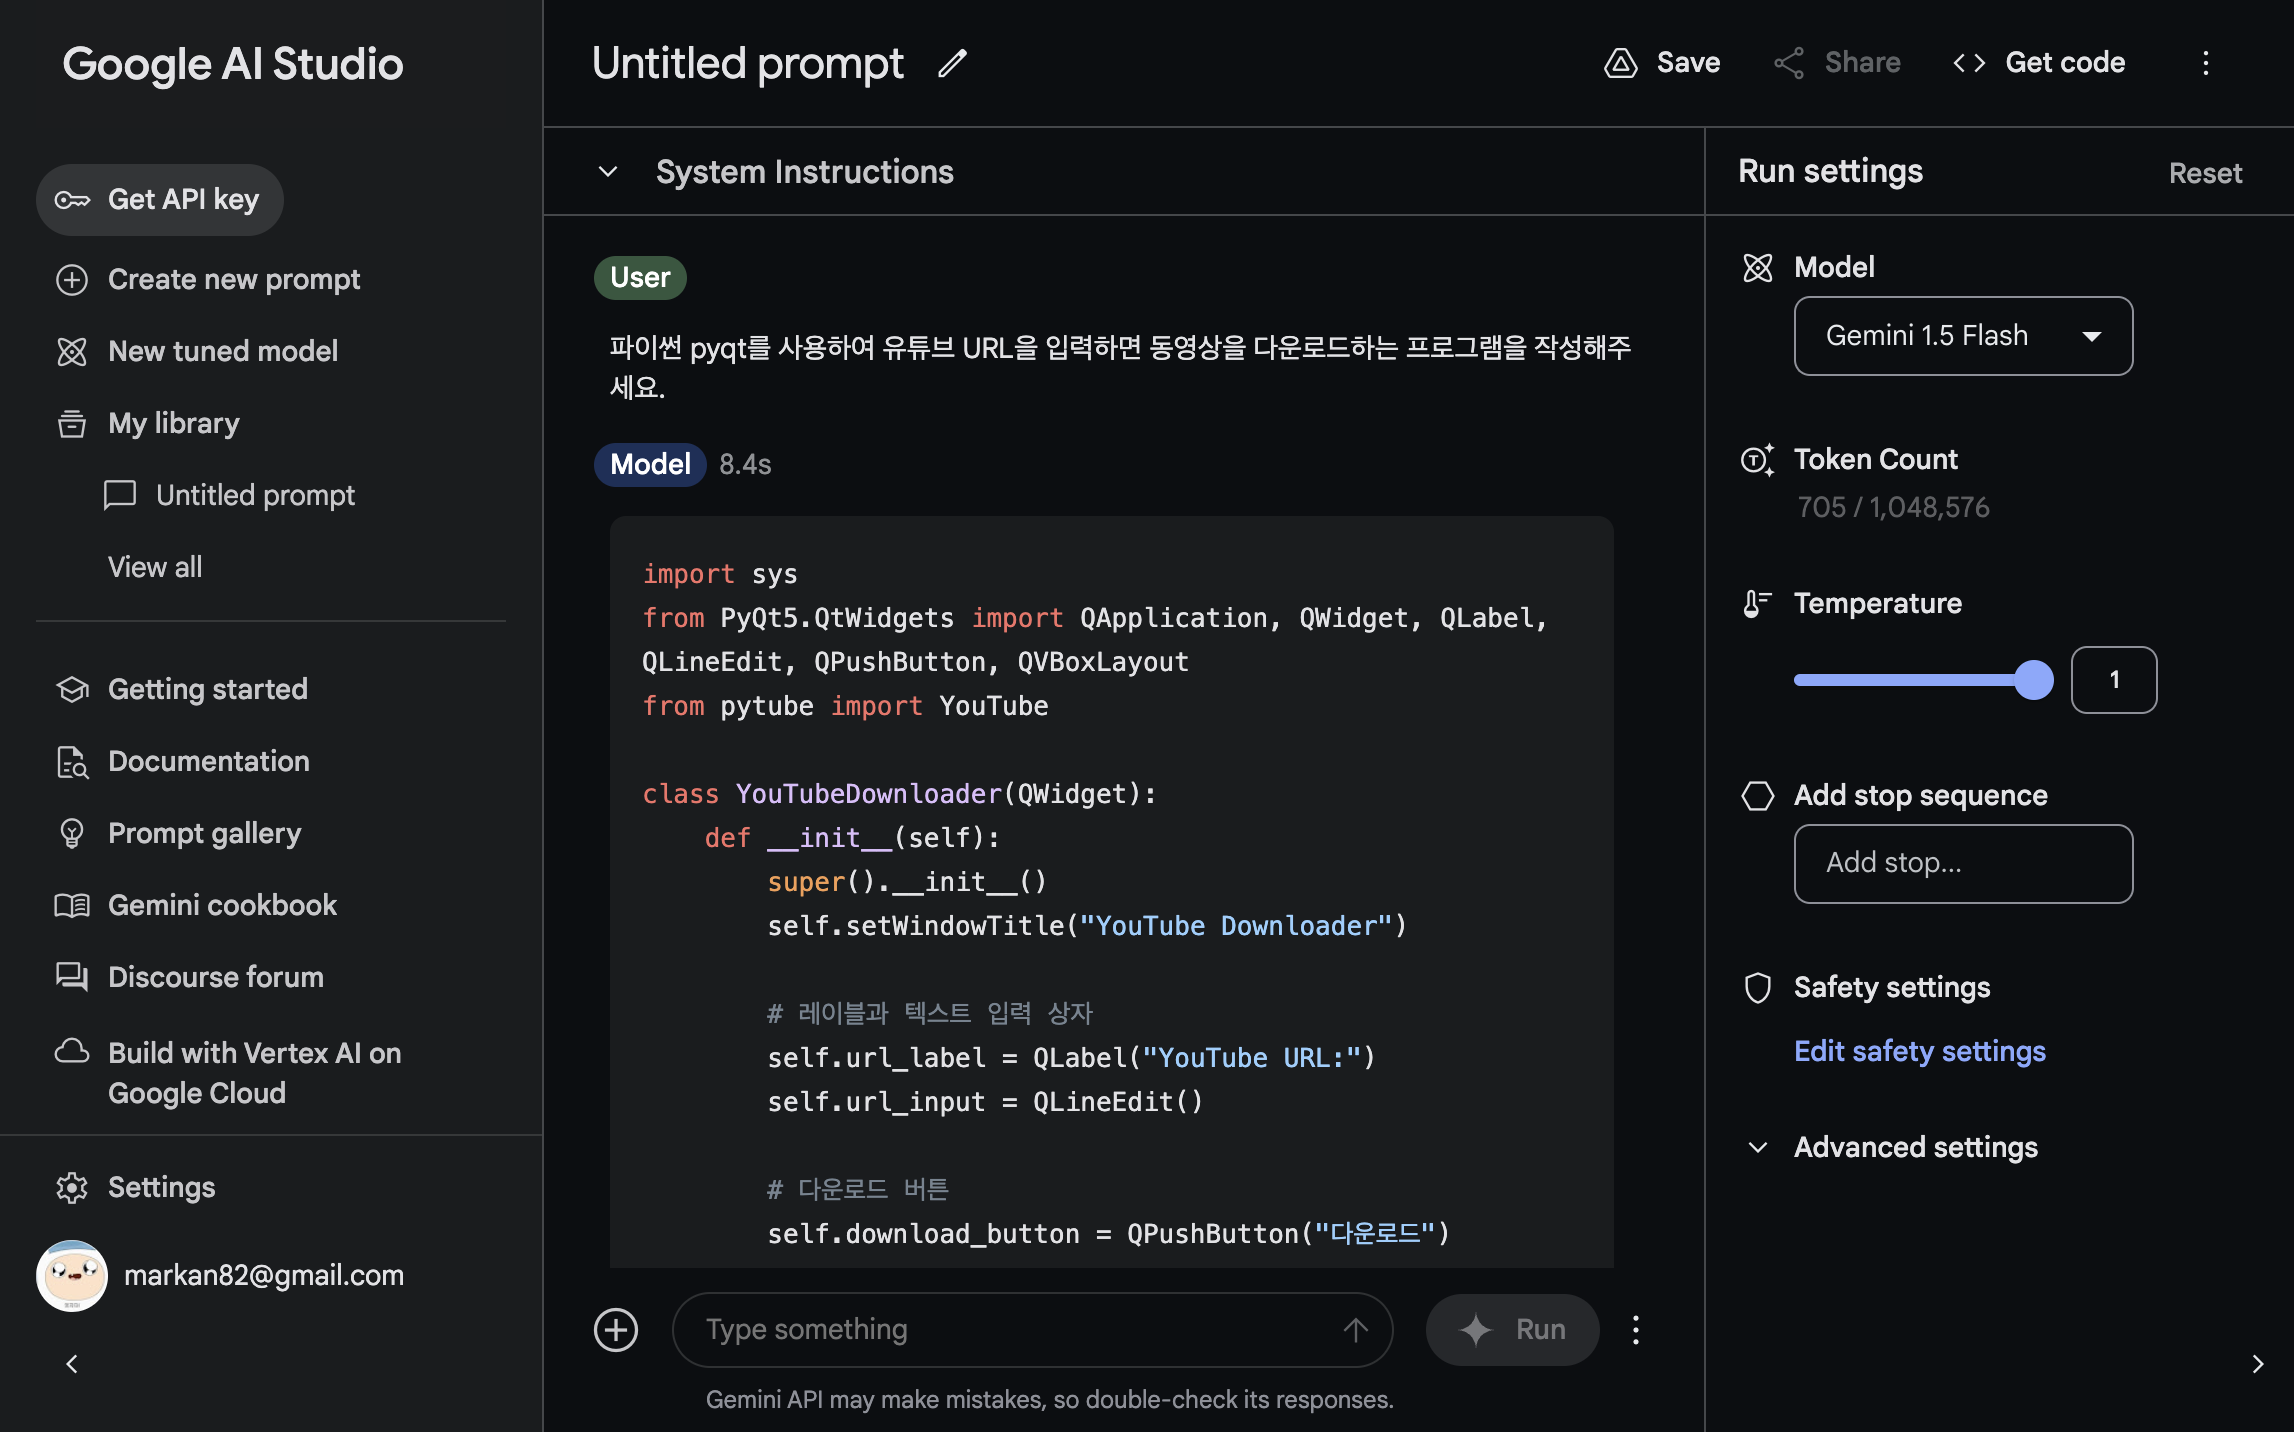Click the Get API key button
Screen dimensions: 2294x1432
click(160, 200)
